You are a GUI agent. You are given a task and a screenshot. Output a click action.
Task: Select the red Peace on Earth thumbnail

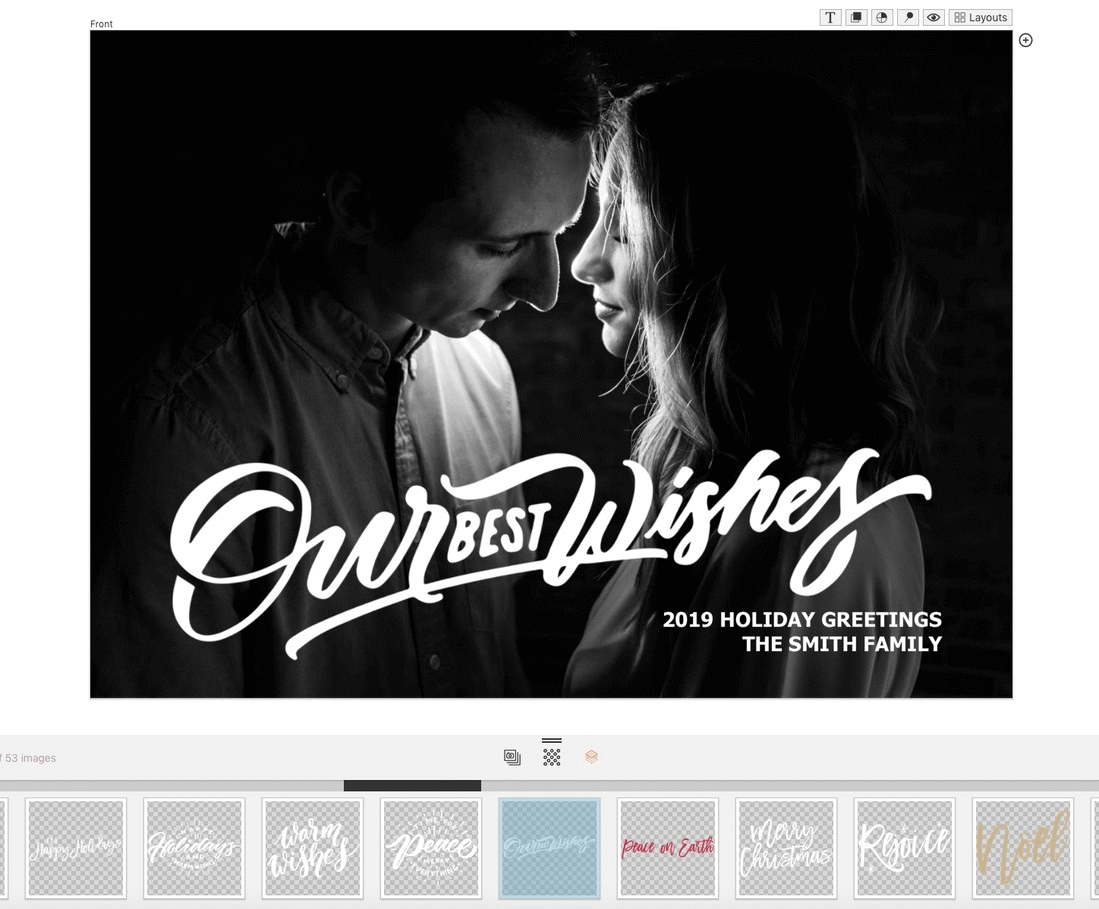click(668, 848)
